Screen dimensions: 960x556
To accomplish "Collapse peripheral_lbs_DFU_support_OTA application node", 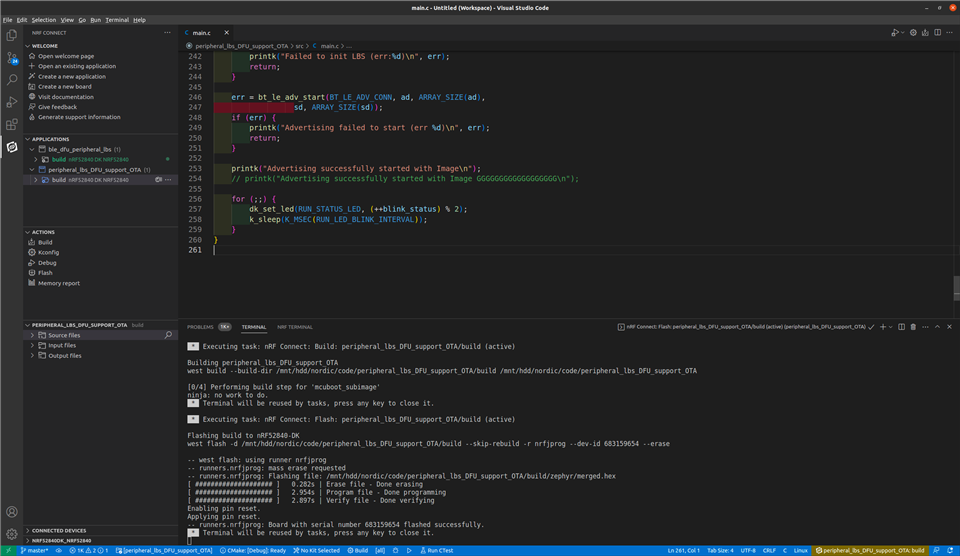I will point(32,170).
